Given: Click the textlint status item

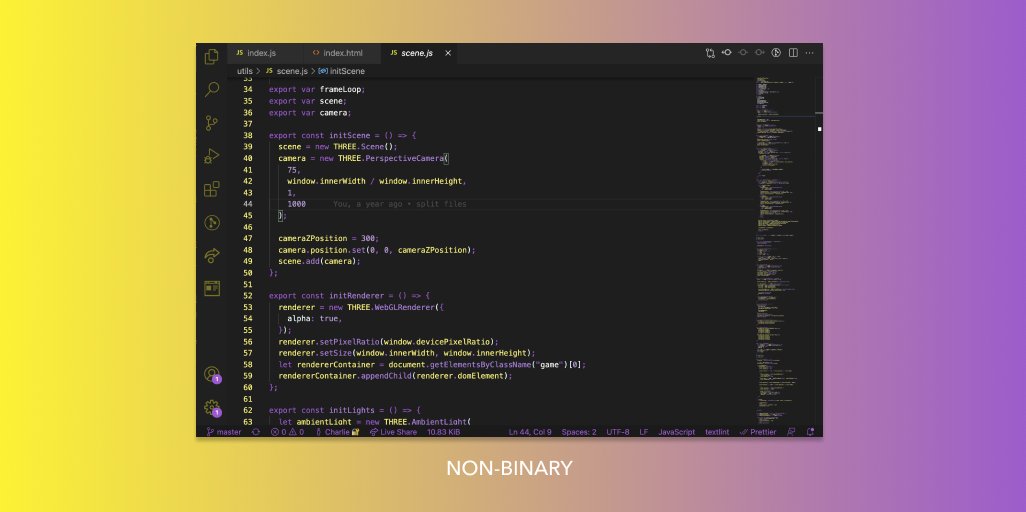Looking at the screenshot, I should coord(717,432).
